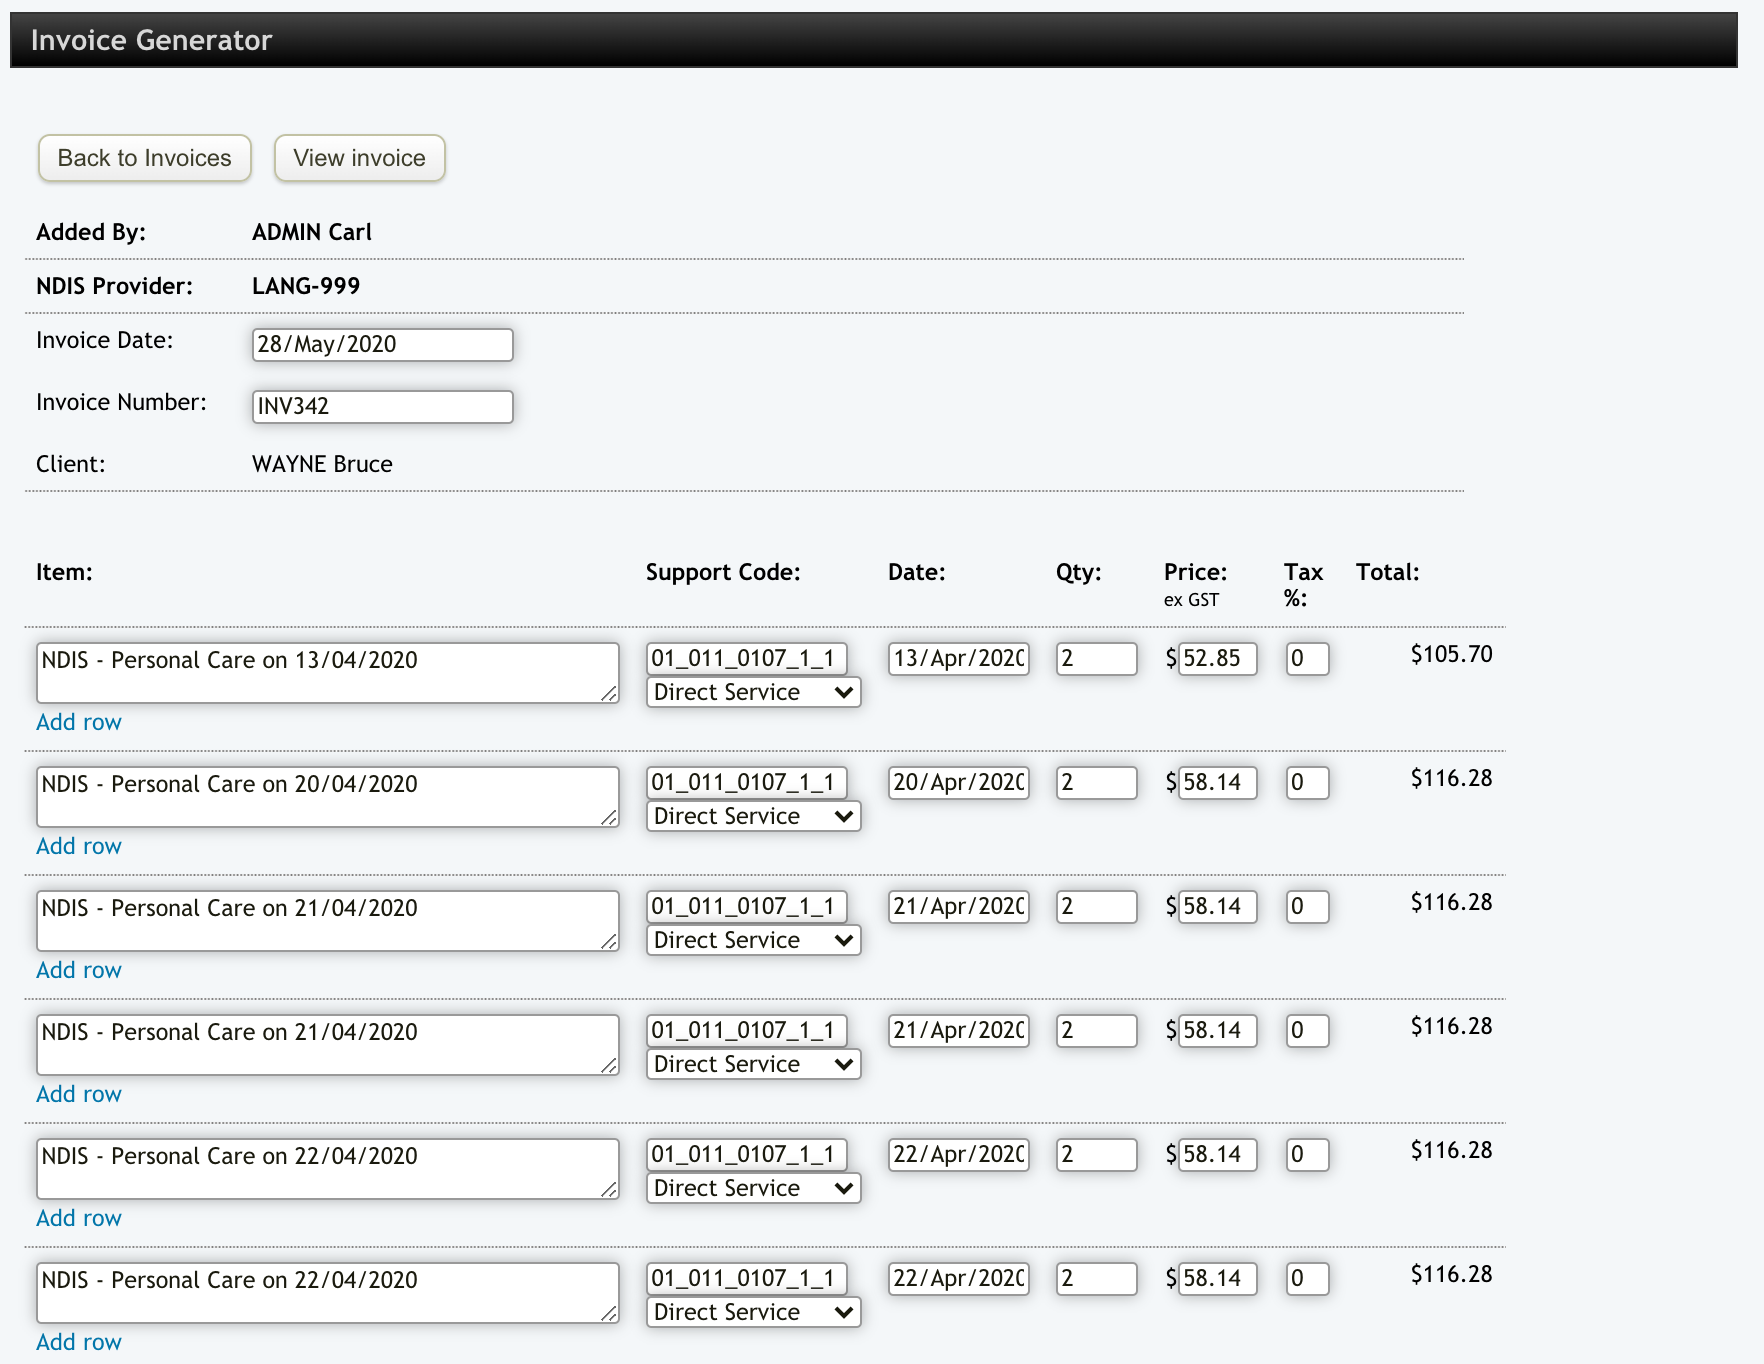
Task: Open Direct Service dropdown in 13/04/2020 row
Action: coord(754,692)
